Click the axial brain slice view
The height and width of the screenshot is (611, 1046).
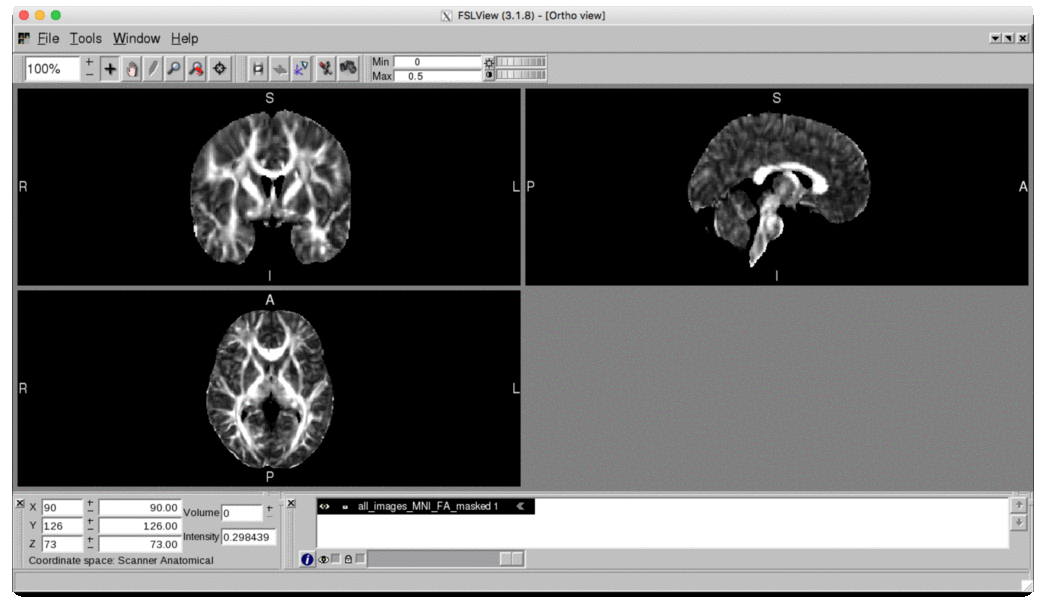click(270, 388)
